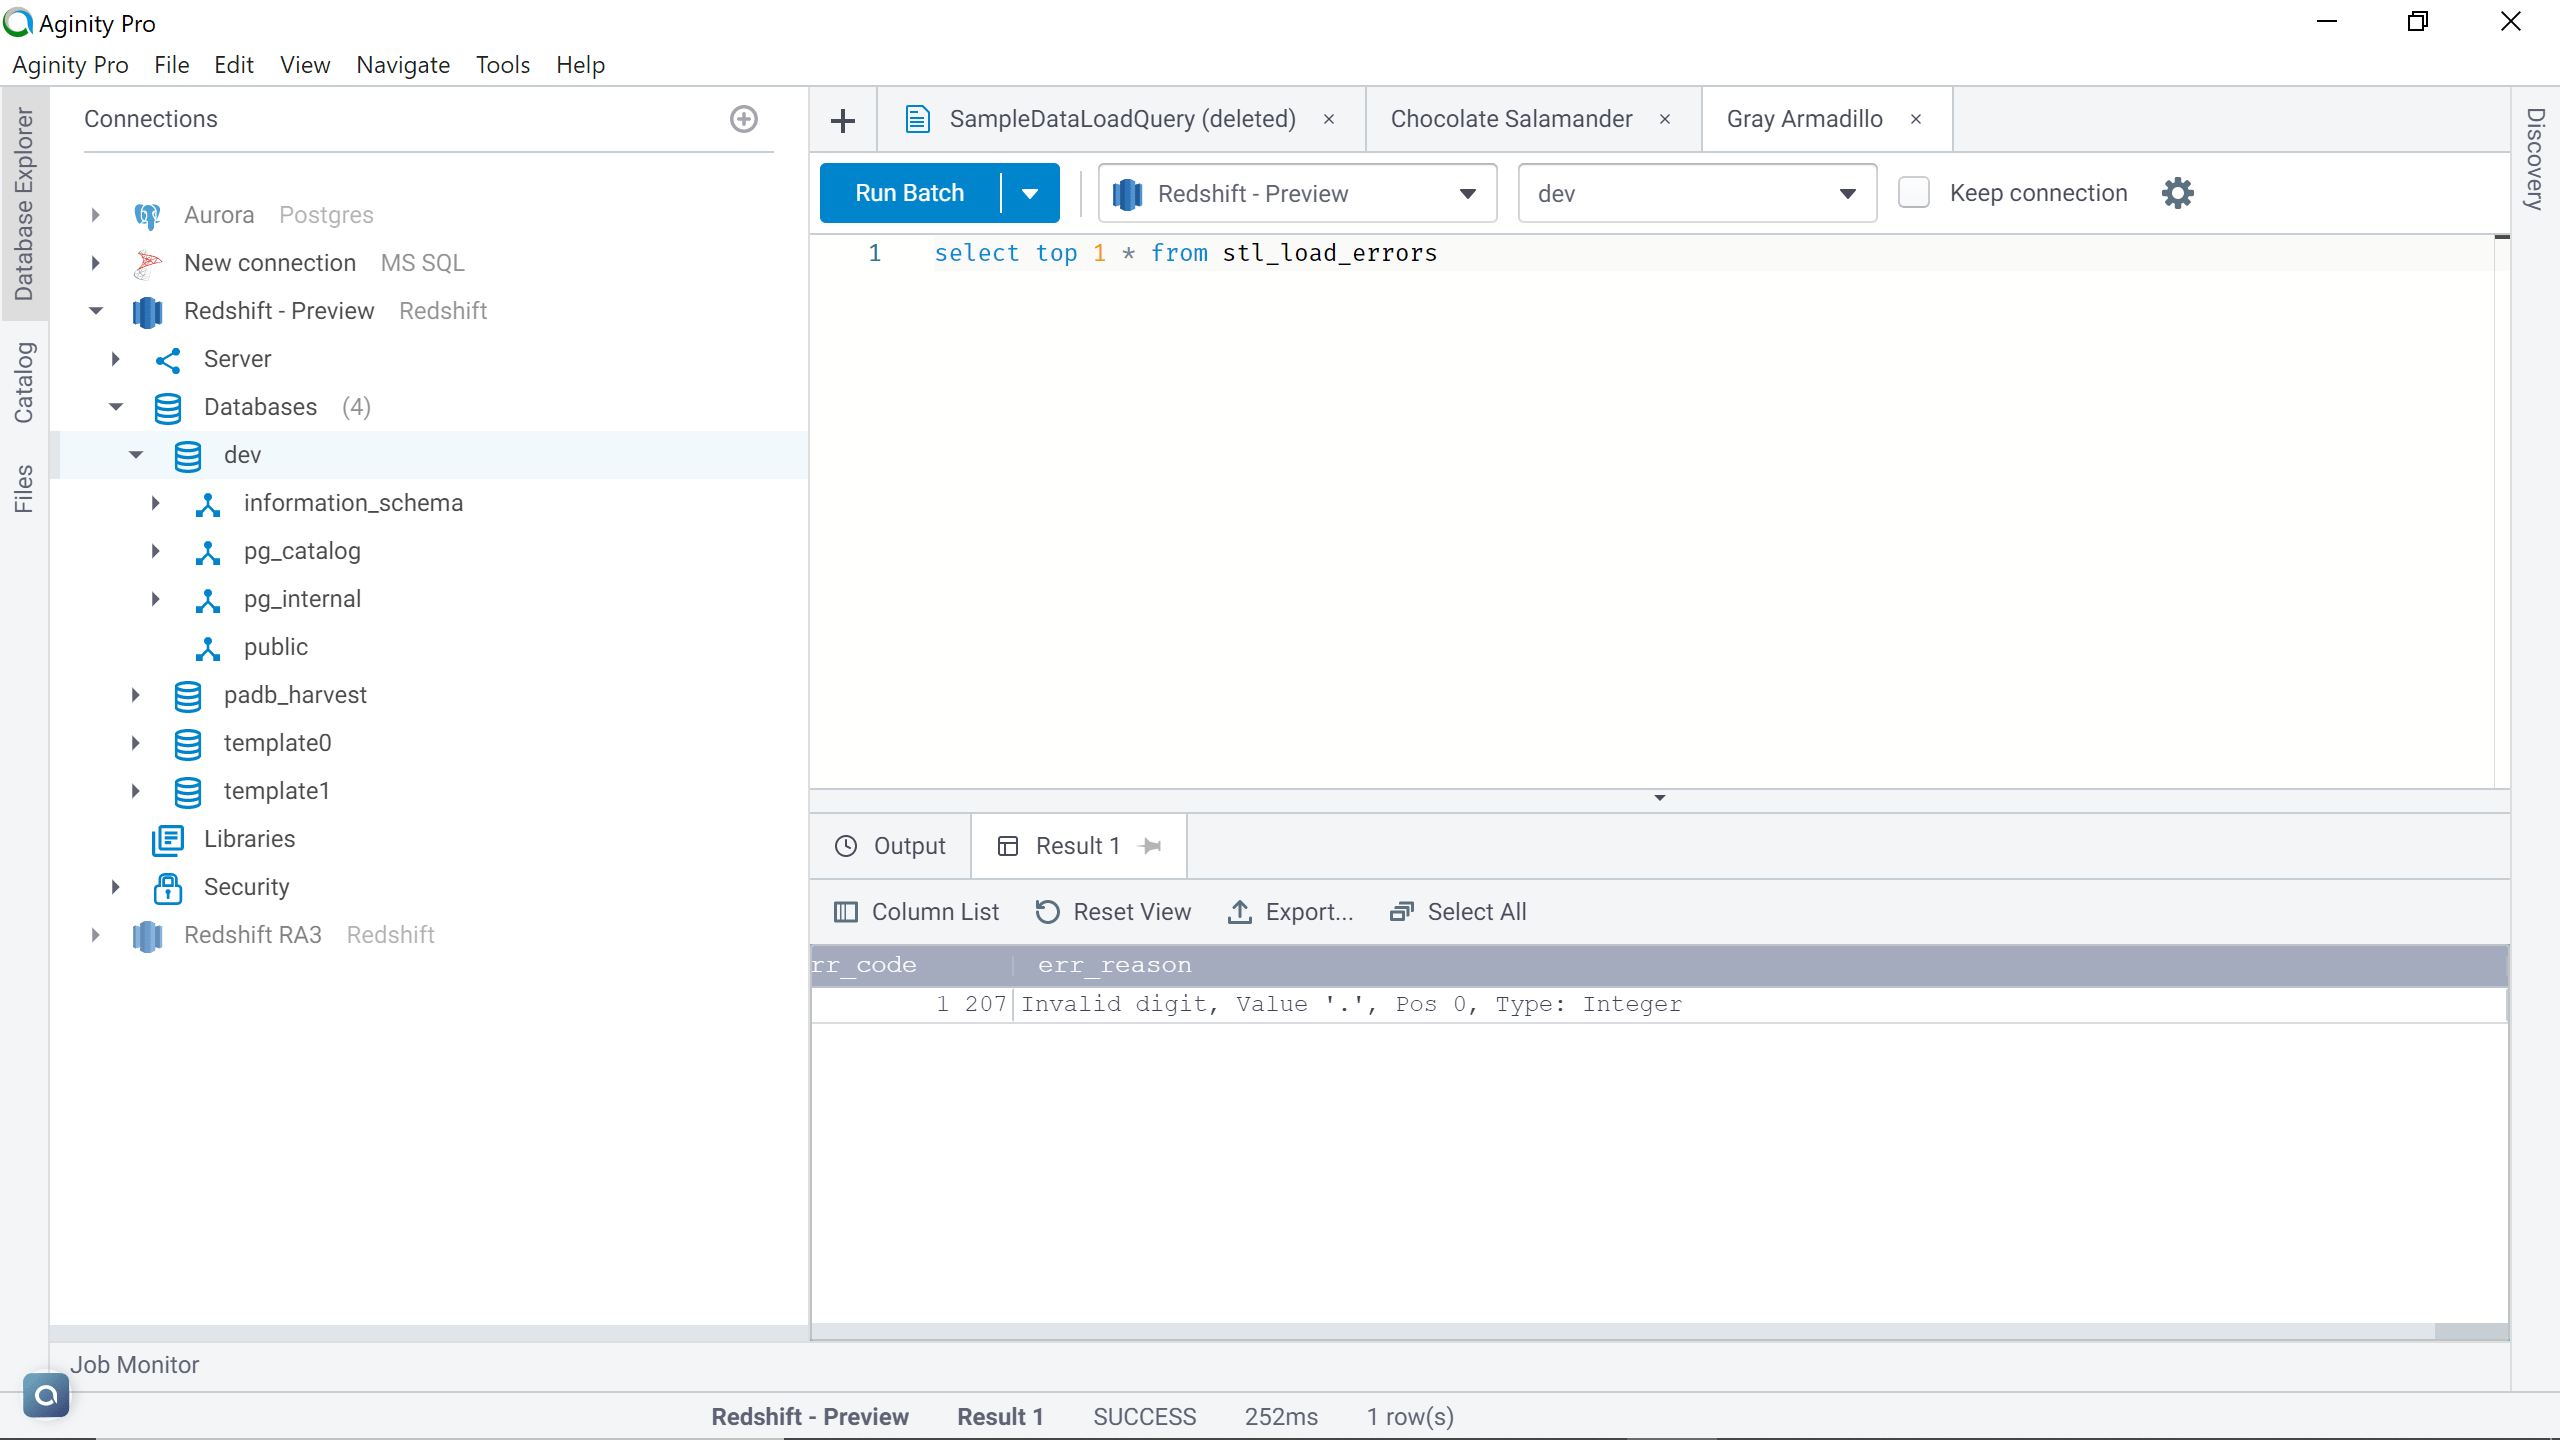The height and width of the screenshot is (1440, 2560).
Task: Click the Reset View icon
Action: [1046, 911]
